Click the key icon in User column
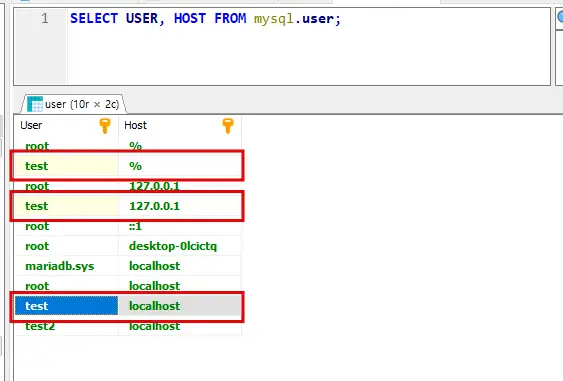This screenshot has width=563, height=381. pyautogui.click(x=105, y=126)
